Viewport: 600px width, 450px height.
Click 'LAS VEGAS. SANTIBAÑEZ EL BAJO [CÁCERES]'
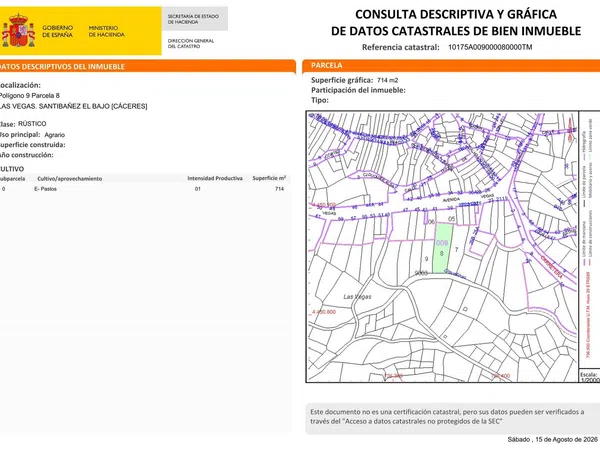click(73, 106)
